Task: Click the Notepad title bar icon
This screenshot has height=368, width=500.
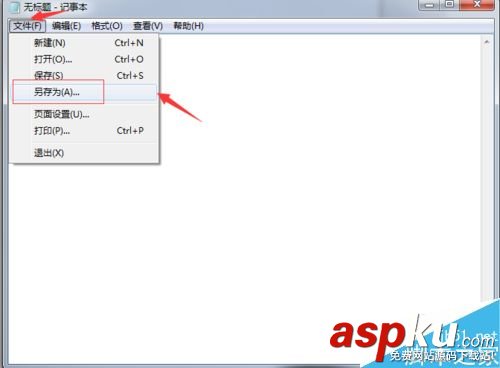Action: (15, 7)
